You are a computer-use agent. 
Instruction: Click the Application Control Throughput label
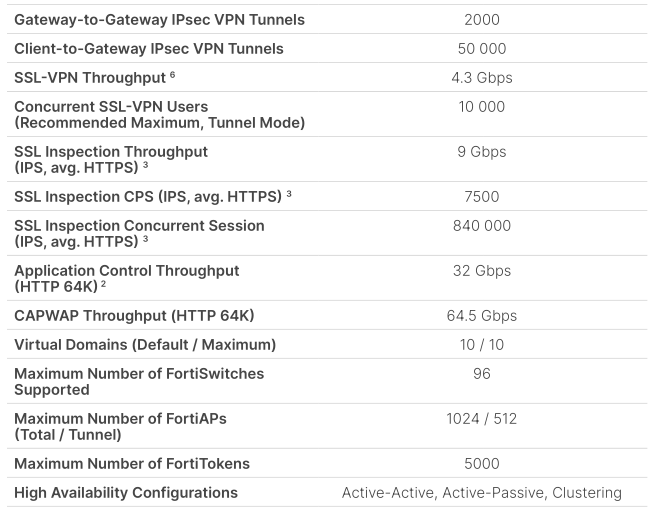[127, 271]
